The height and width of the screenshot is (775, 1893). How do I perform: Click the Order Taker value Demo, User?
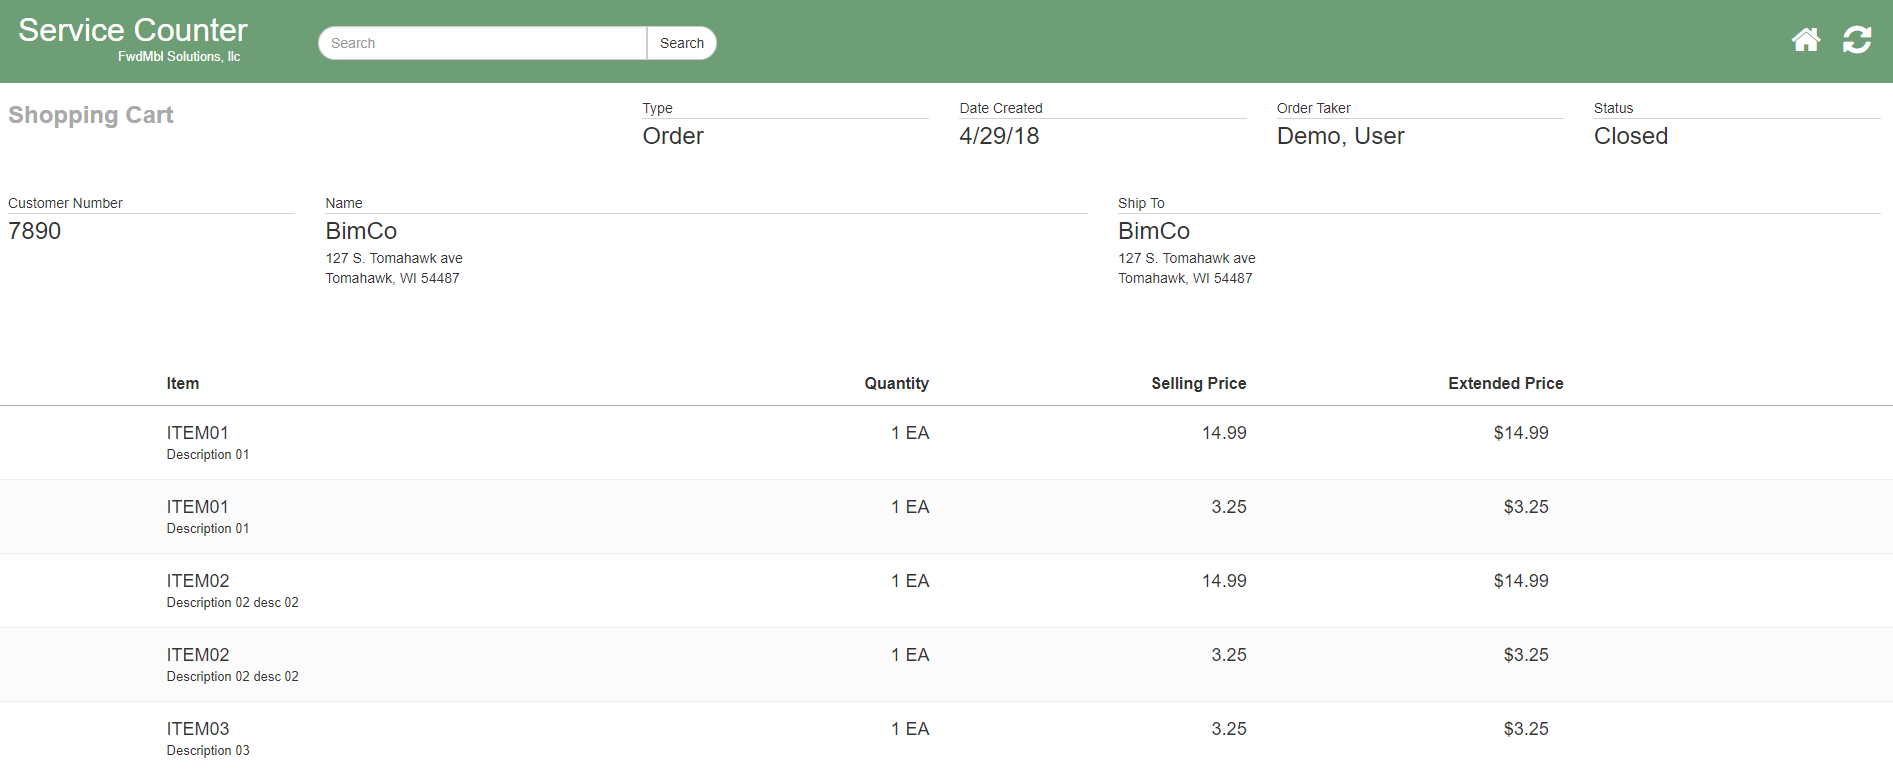click(1340, 136)
